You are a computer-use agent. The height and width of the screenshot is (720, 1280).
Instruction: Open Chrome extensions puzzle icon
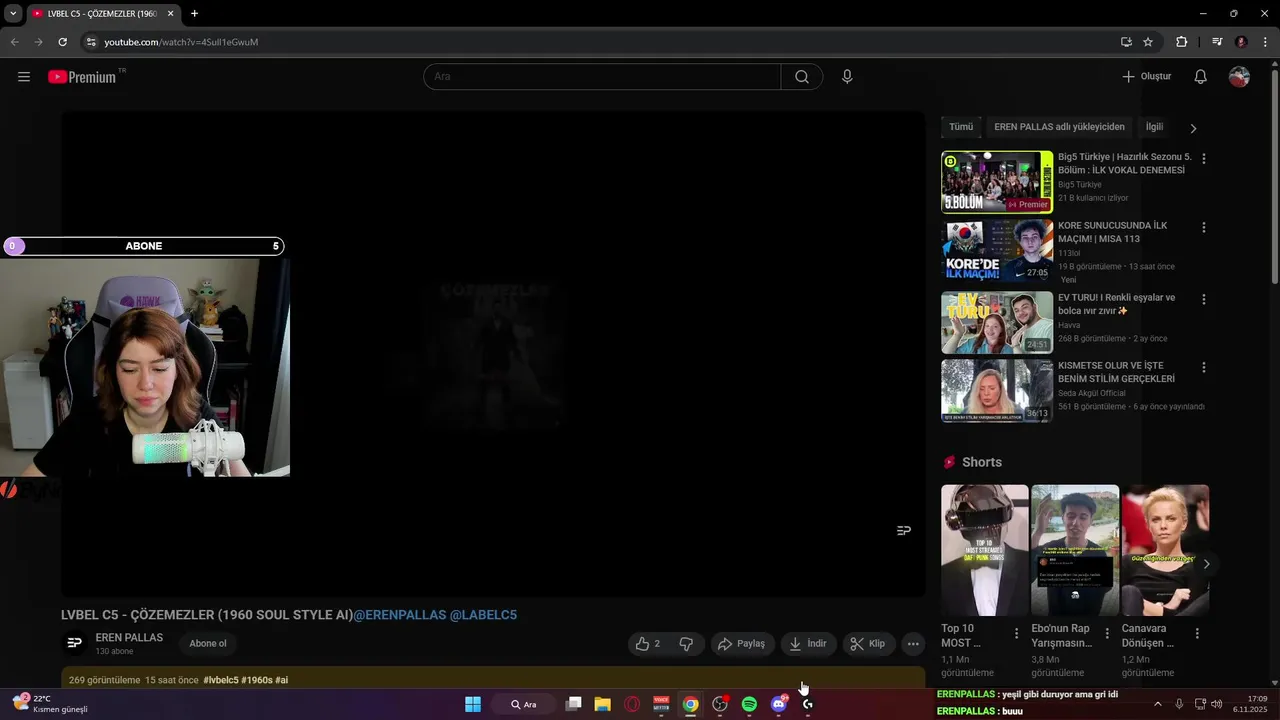[x=1182, y=42]
